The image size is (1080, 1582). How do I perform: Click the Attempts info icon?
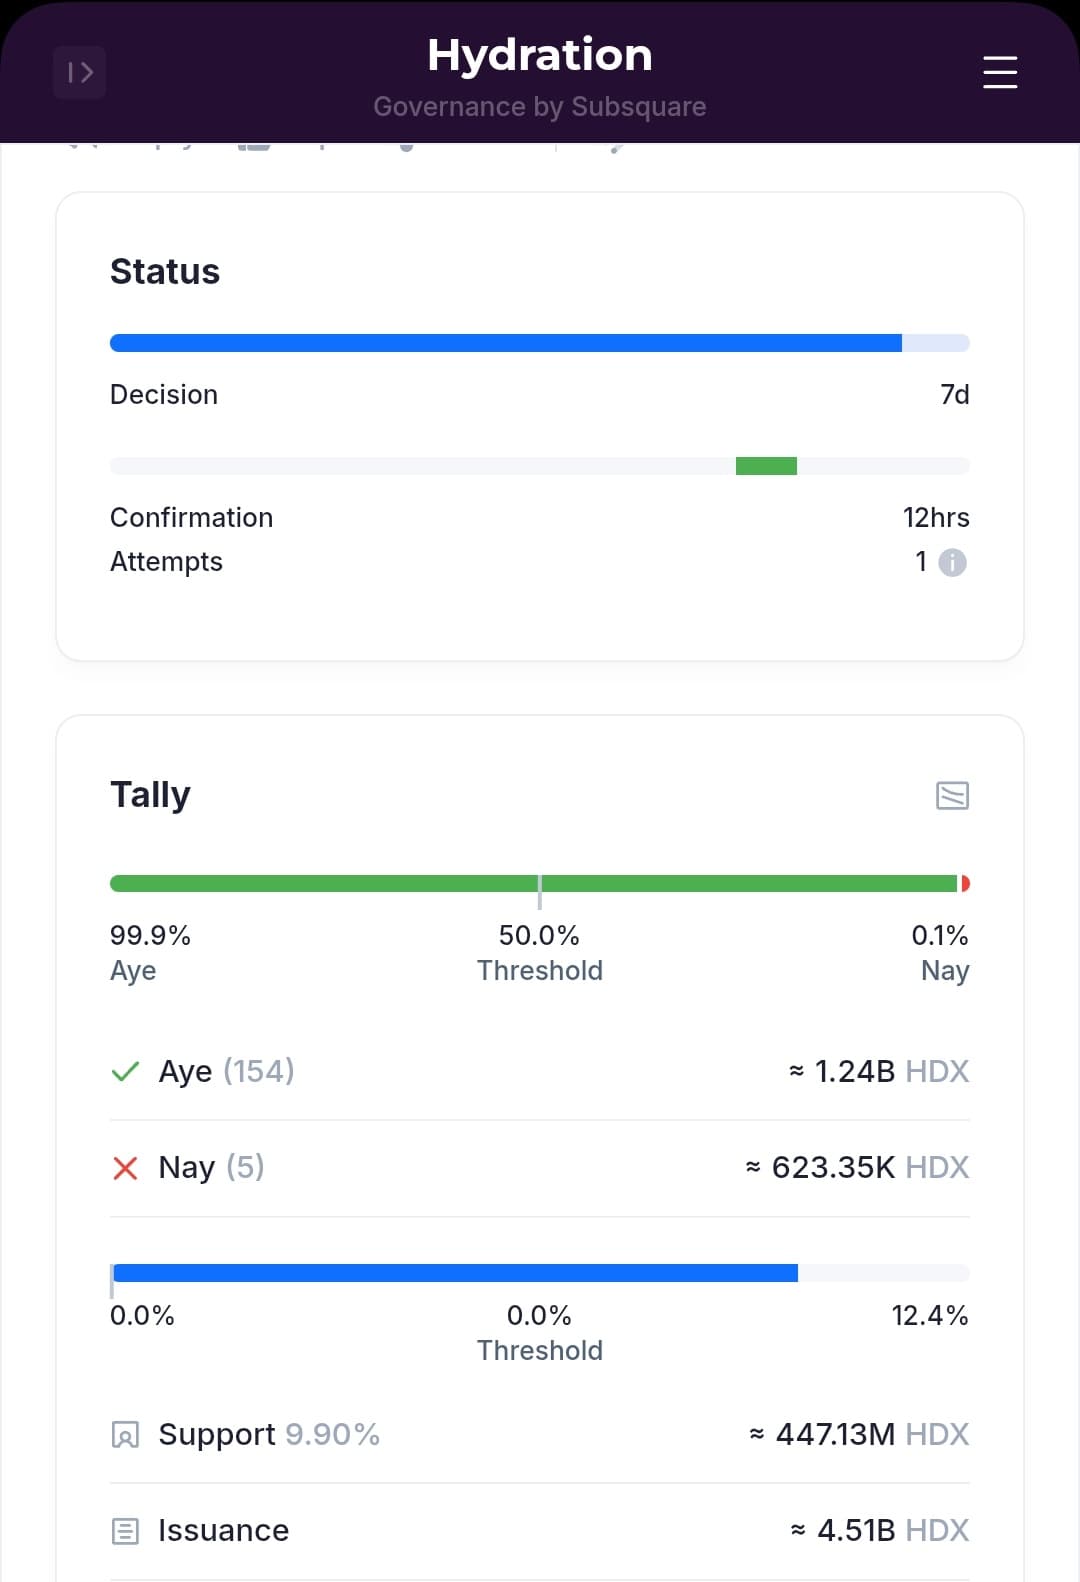(953, 563)
